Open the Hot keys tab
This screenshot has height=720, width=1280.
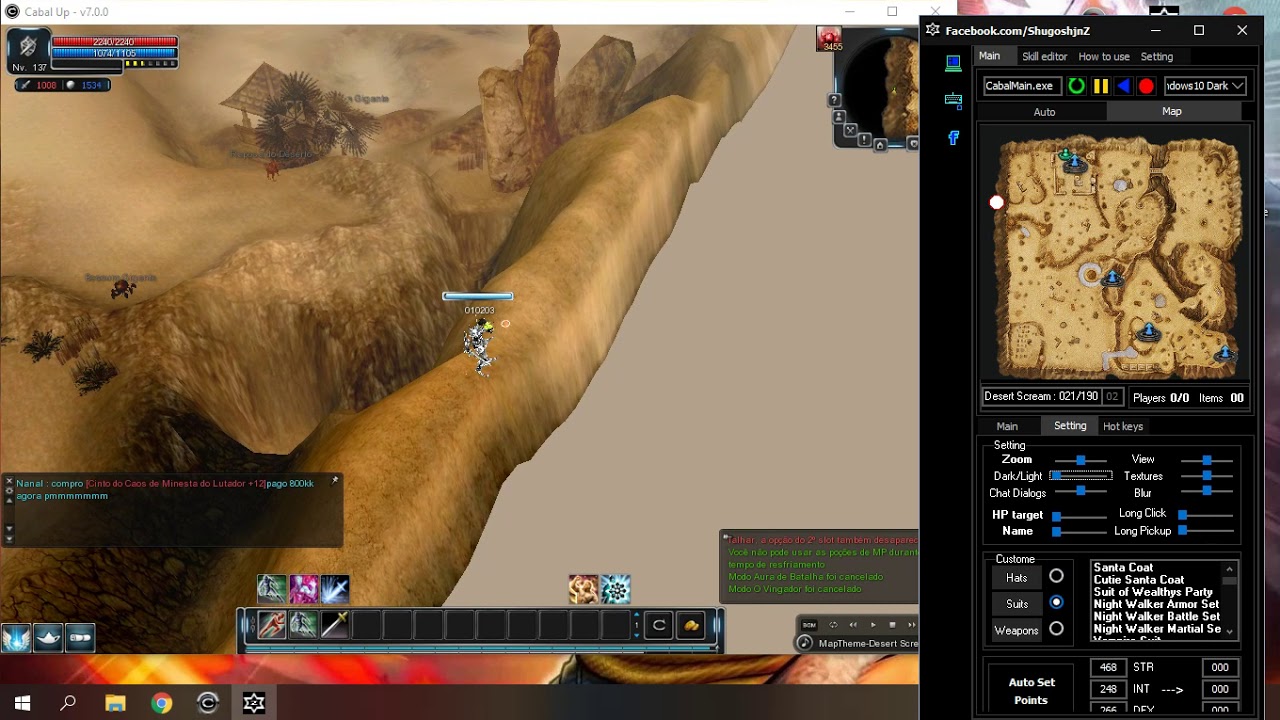1123,426
